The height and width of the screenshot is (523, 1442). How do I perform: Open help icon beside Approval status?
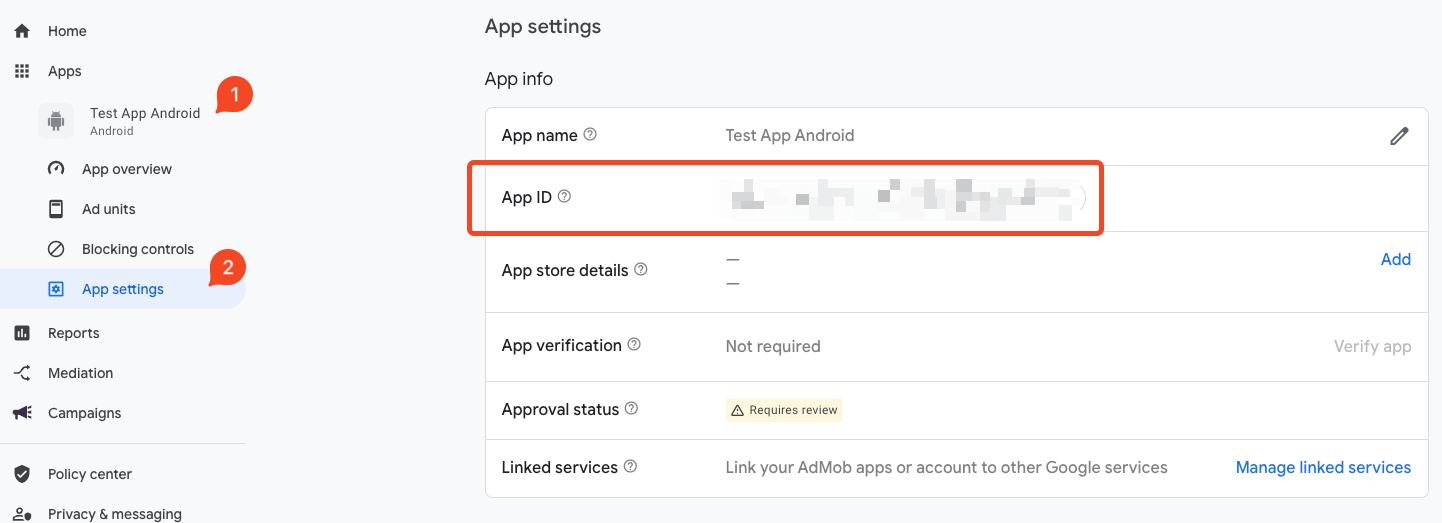click(x=631, y=408)
